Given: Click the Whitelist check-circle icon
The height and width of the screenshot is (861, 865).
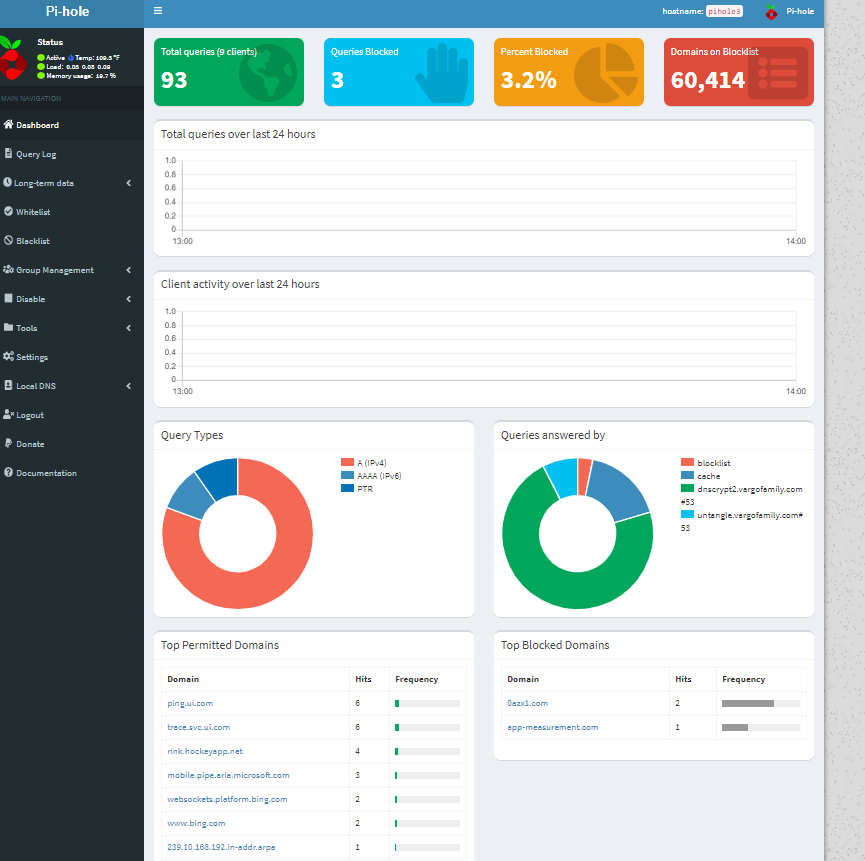Looking at the screenshot, I should (8, 211).
